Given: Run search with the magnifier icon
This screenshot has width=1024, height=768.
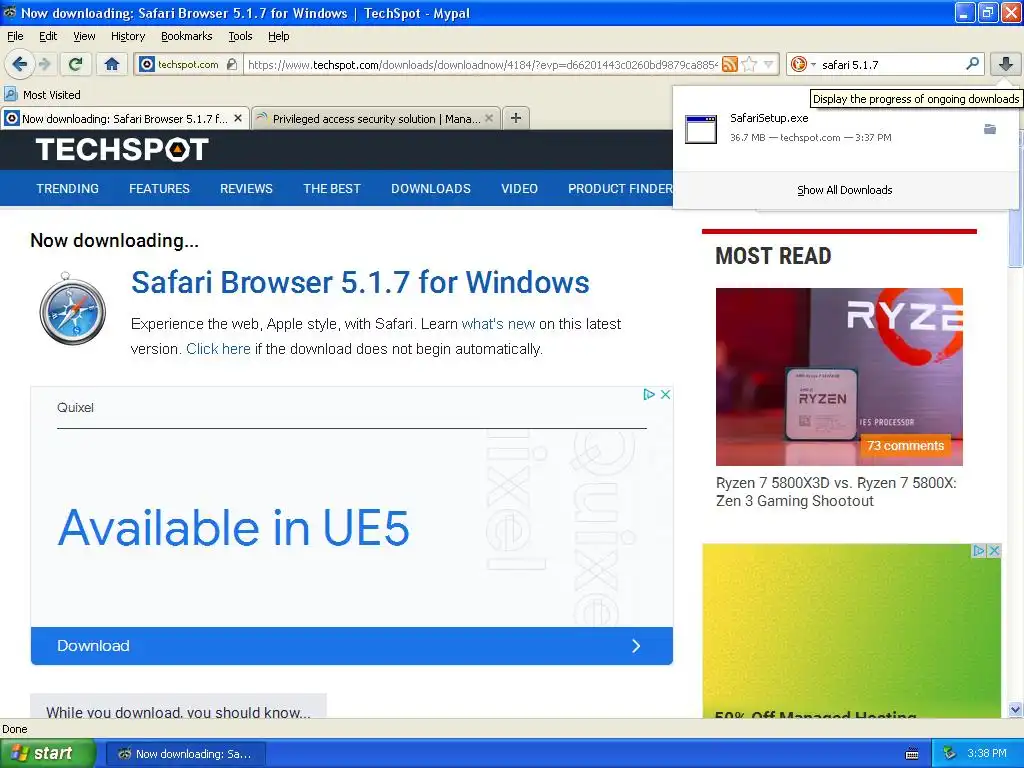Looking at the screenshot, I should (972, 64).
